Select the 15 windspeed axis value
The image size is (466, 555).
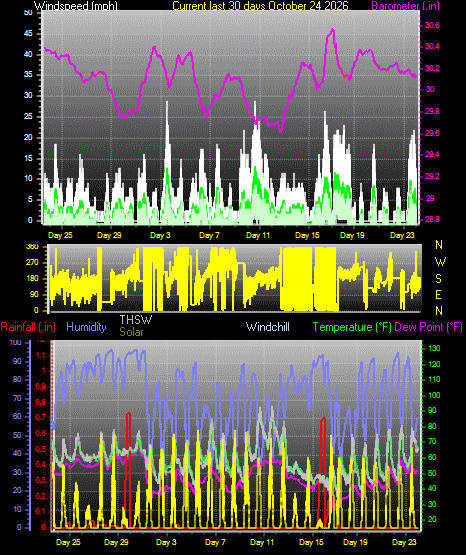28,158
